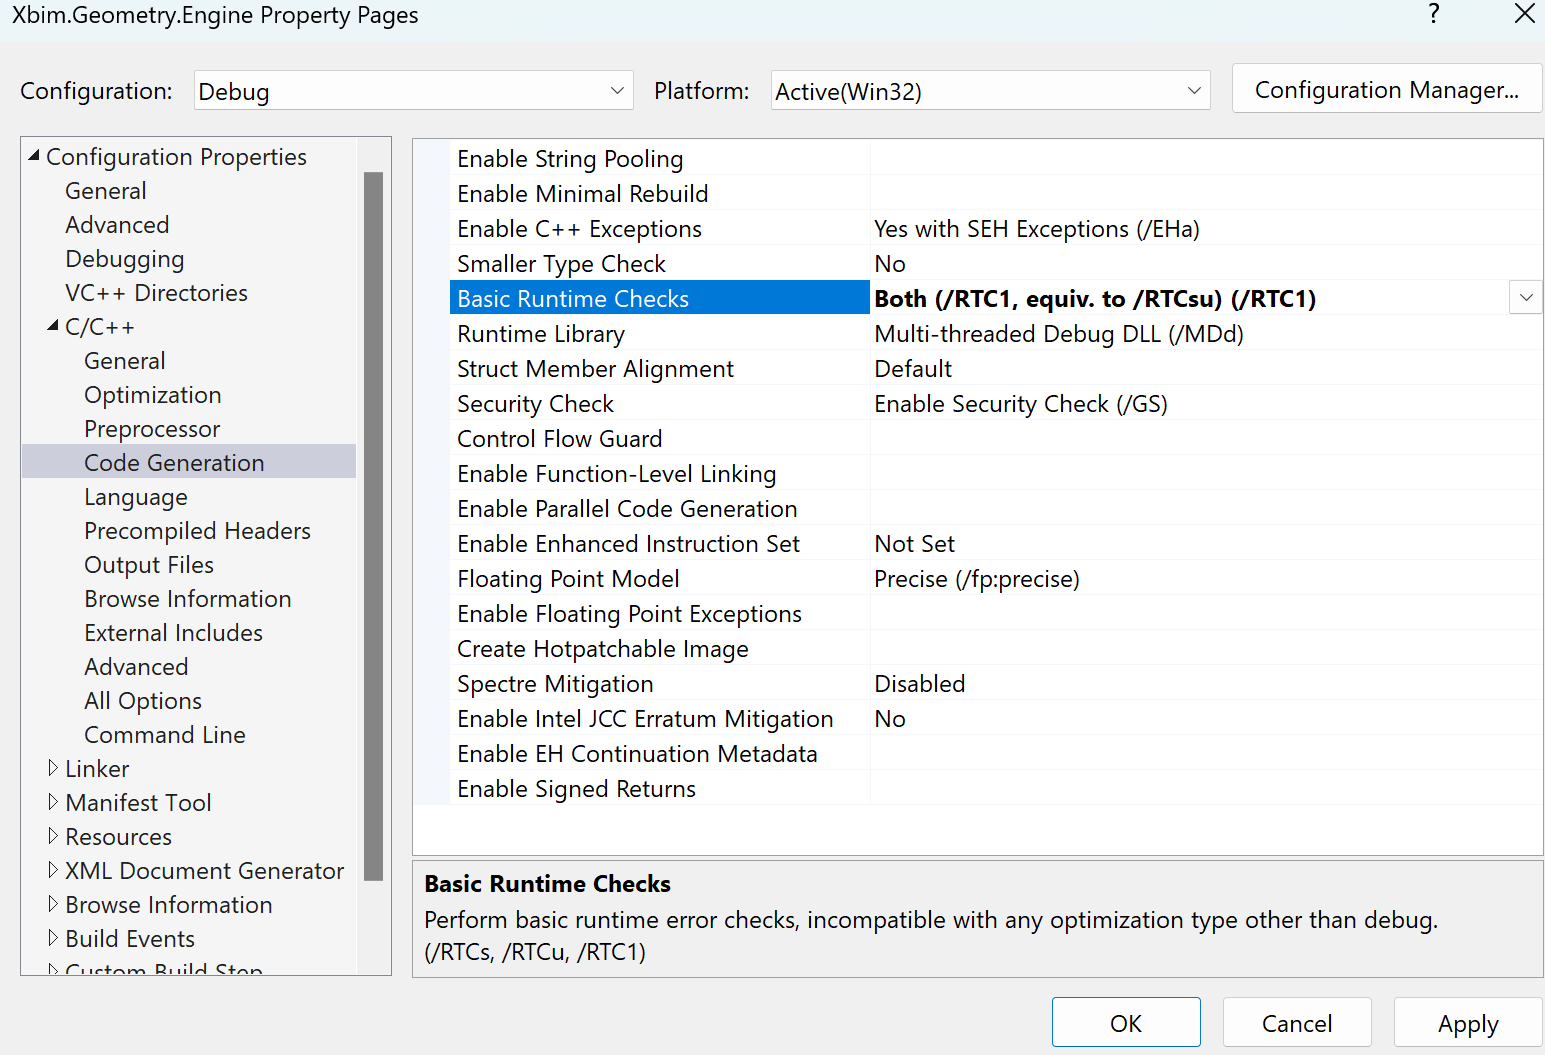Expand the Manifest Tool tree node
1545x1055 pixels.
[53, 802]
